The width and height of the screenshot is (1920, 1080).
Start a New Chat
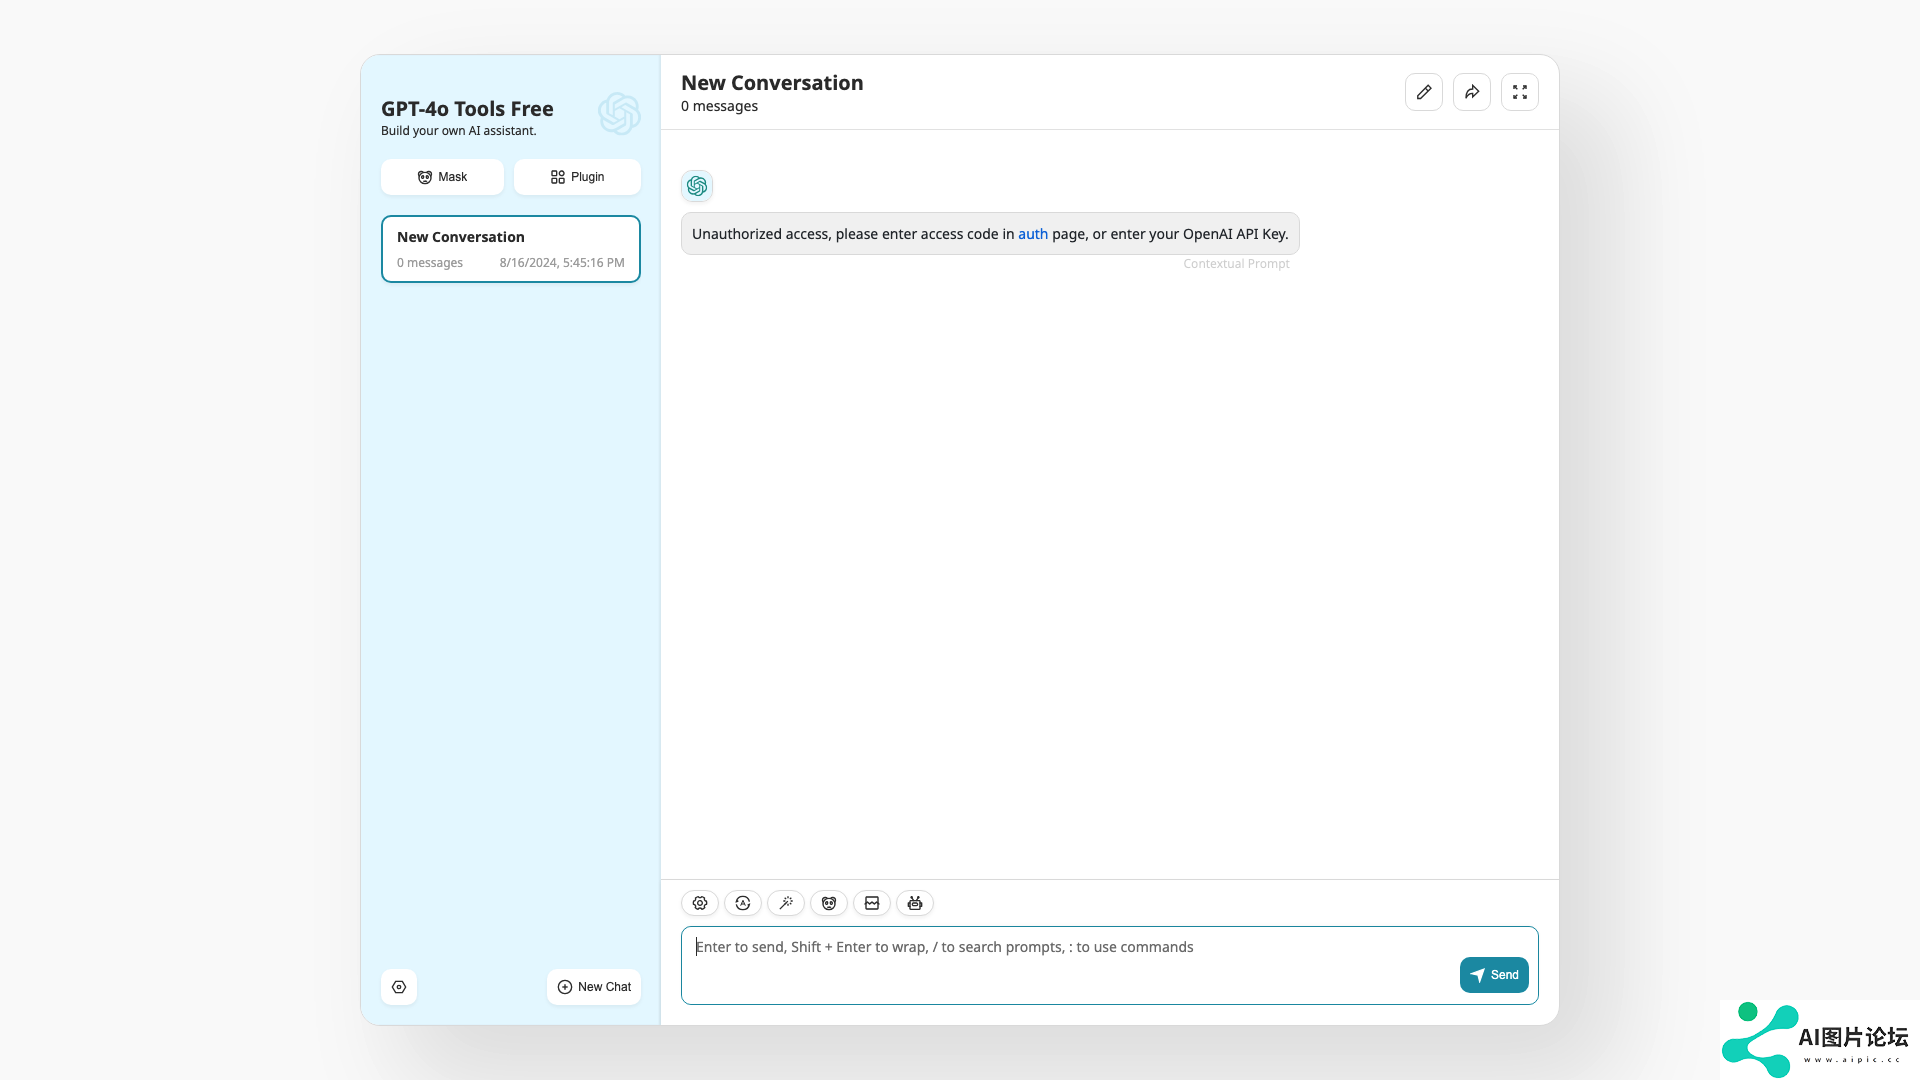[594, 987]
